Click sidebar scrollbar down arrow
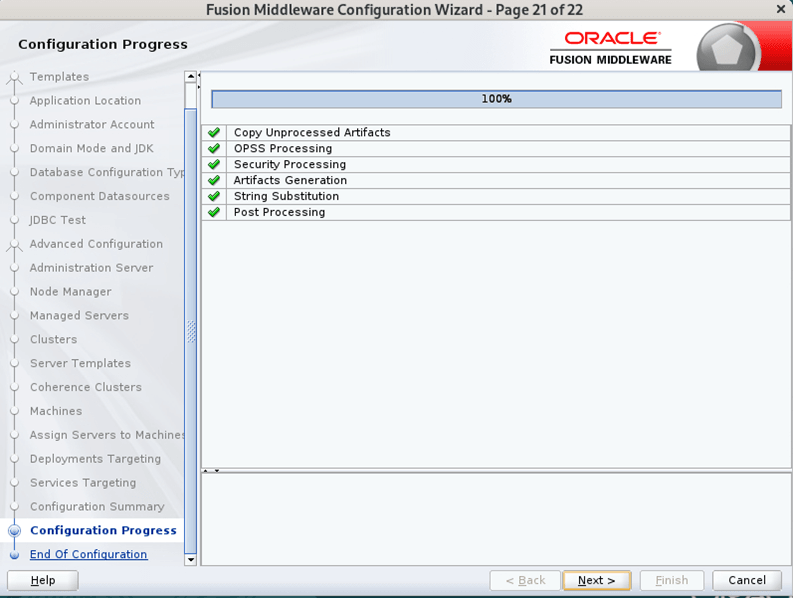Image resolution: width=793 pixels, height=598 pixels. [191, 560]
